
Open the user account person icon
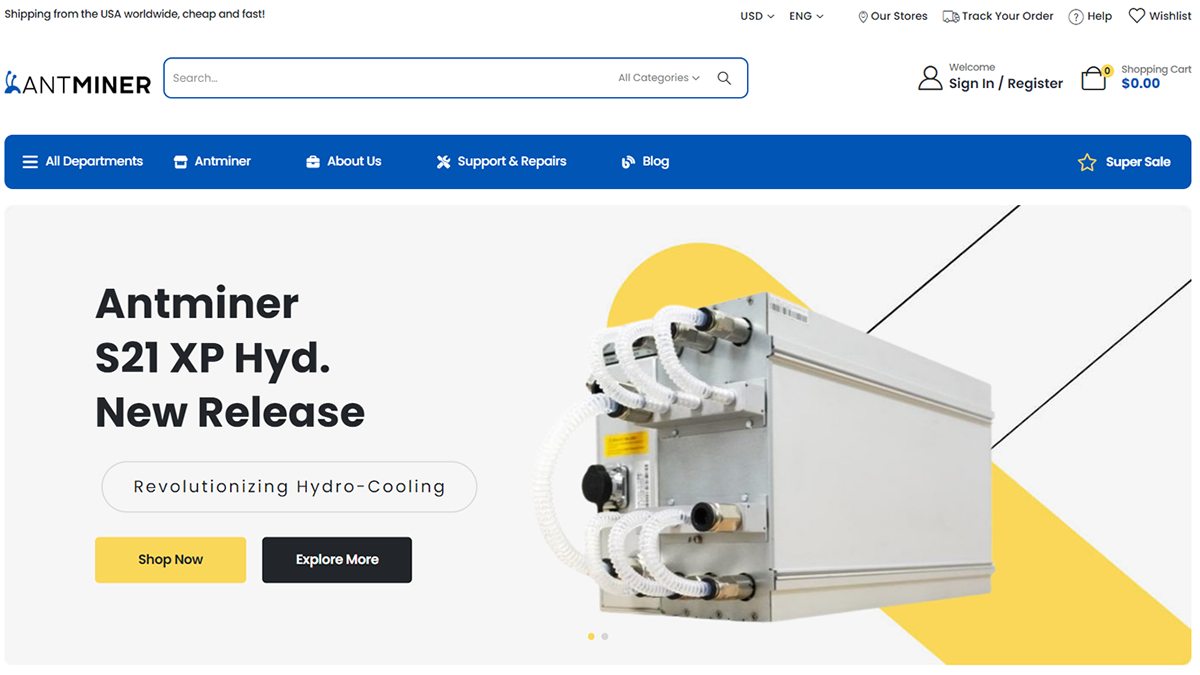coord(929,77)
